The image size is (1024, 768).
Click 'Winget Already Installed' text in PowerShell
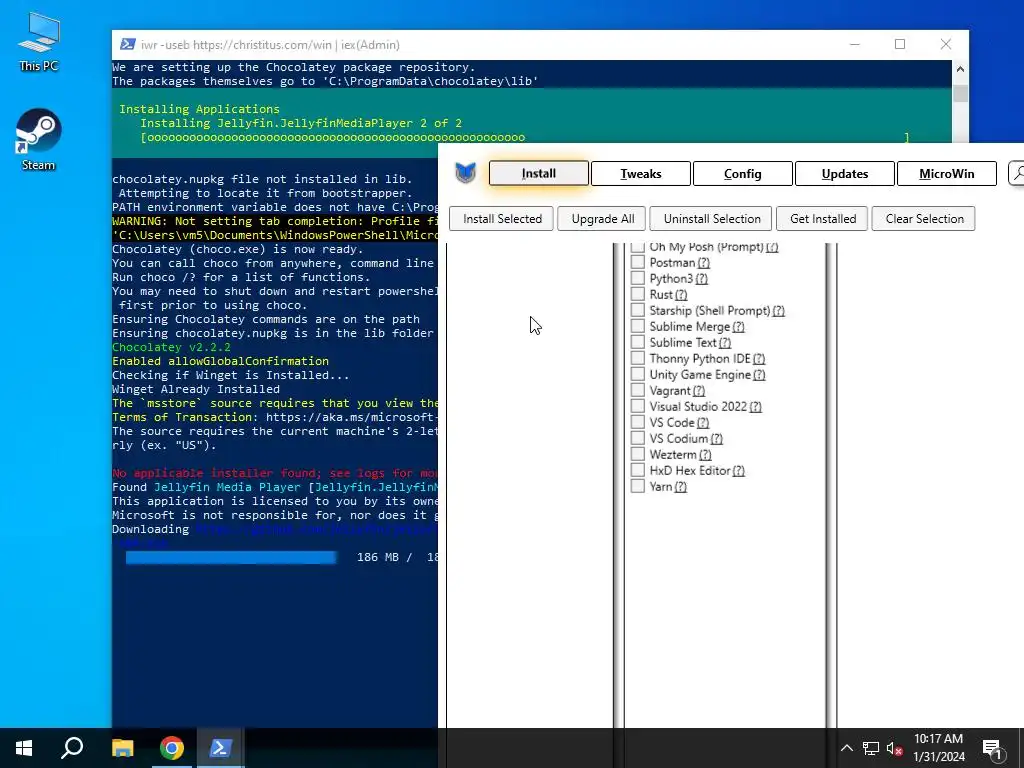tap(196, 389)
